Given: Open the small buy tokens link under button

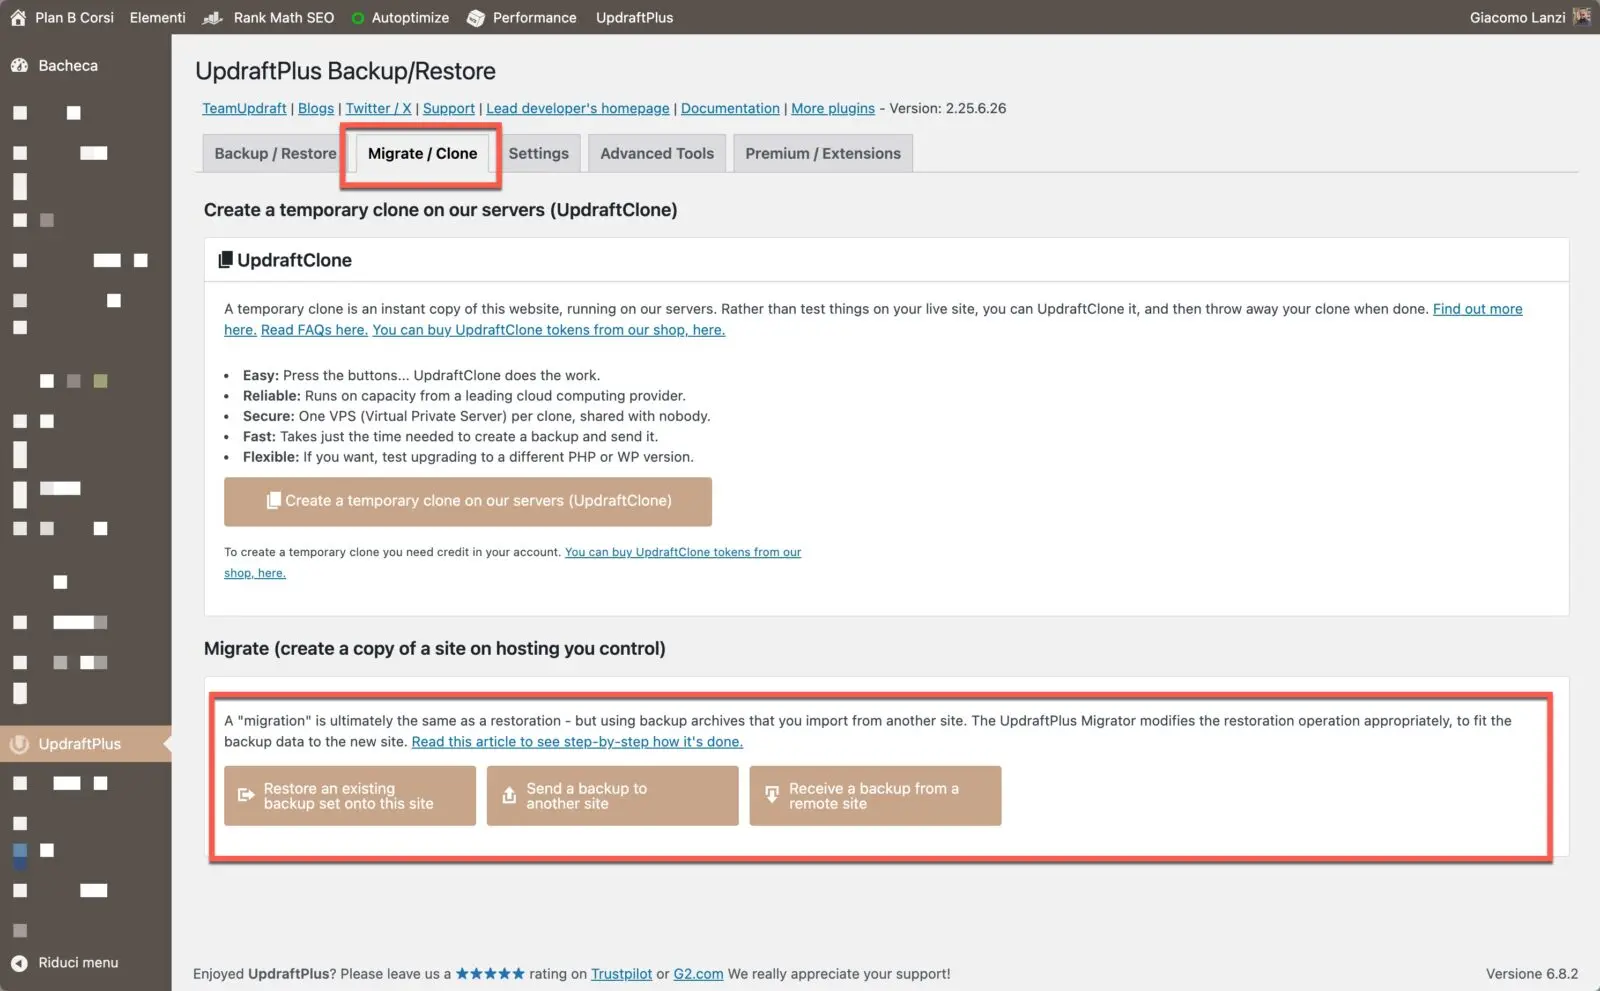Looking at the screenshot, I should coord(683,552).
